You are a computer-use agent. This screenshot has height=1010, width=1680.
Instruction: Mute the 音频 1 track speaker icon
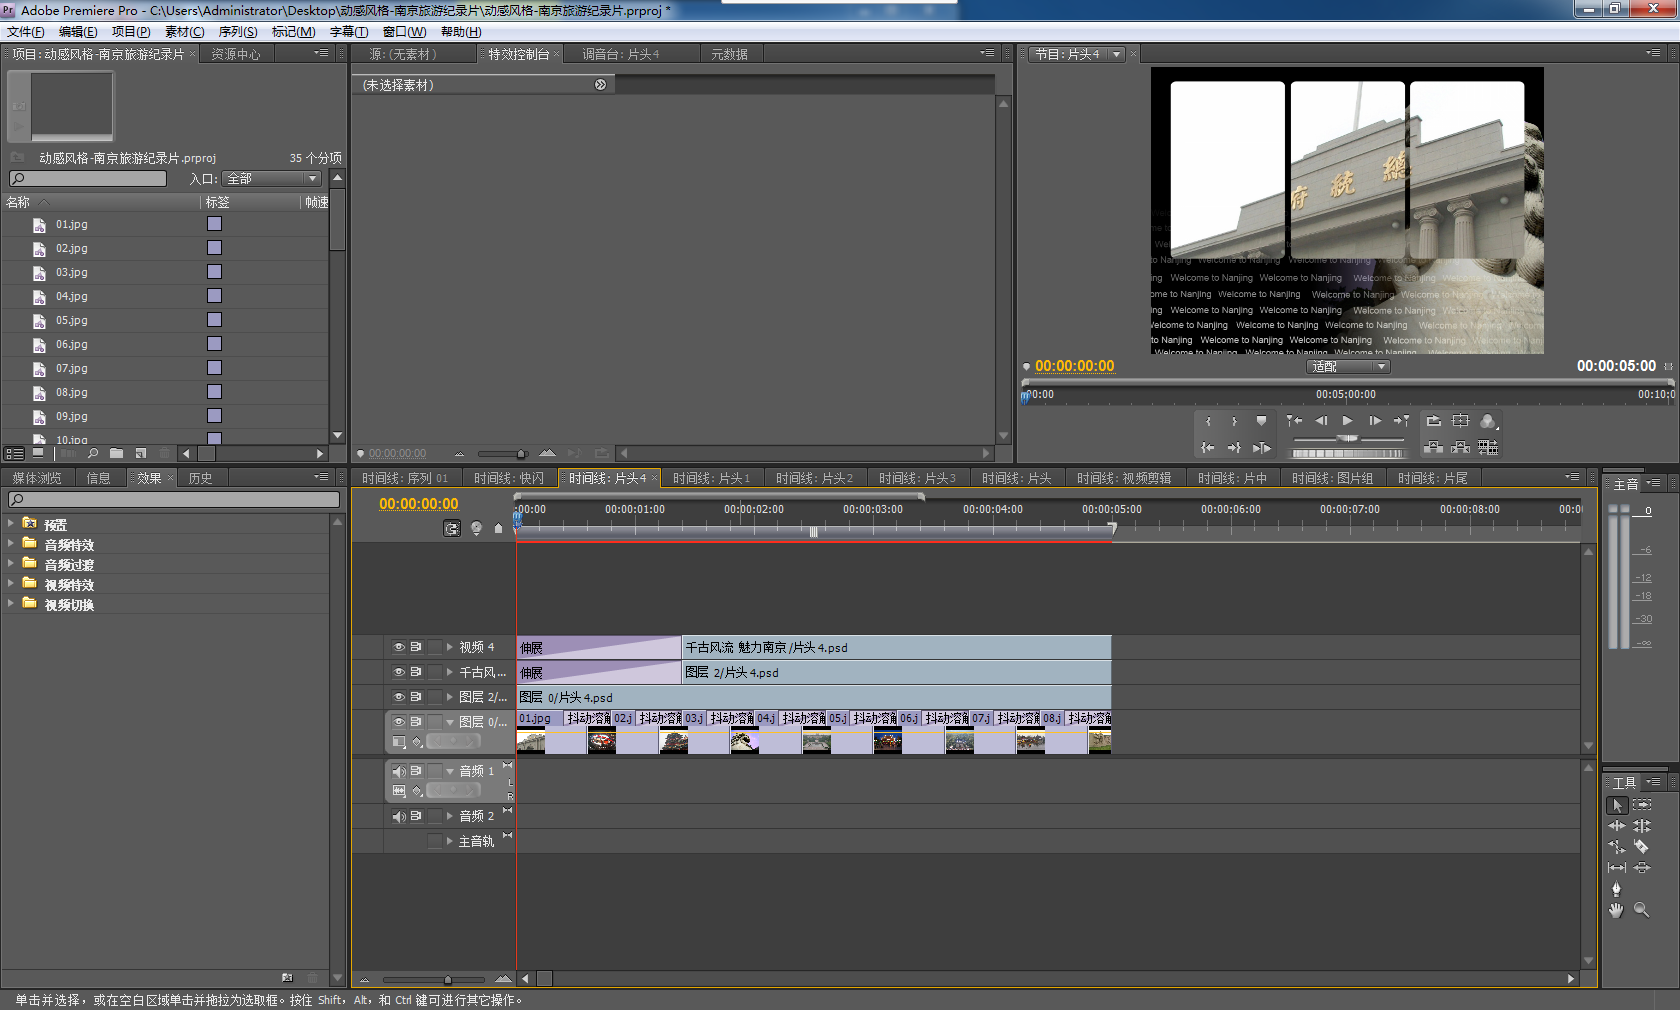click(x=399, y=771)
